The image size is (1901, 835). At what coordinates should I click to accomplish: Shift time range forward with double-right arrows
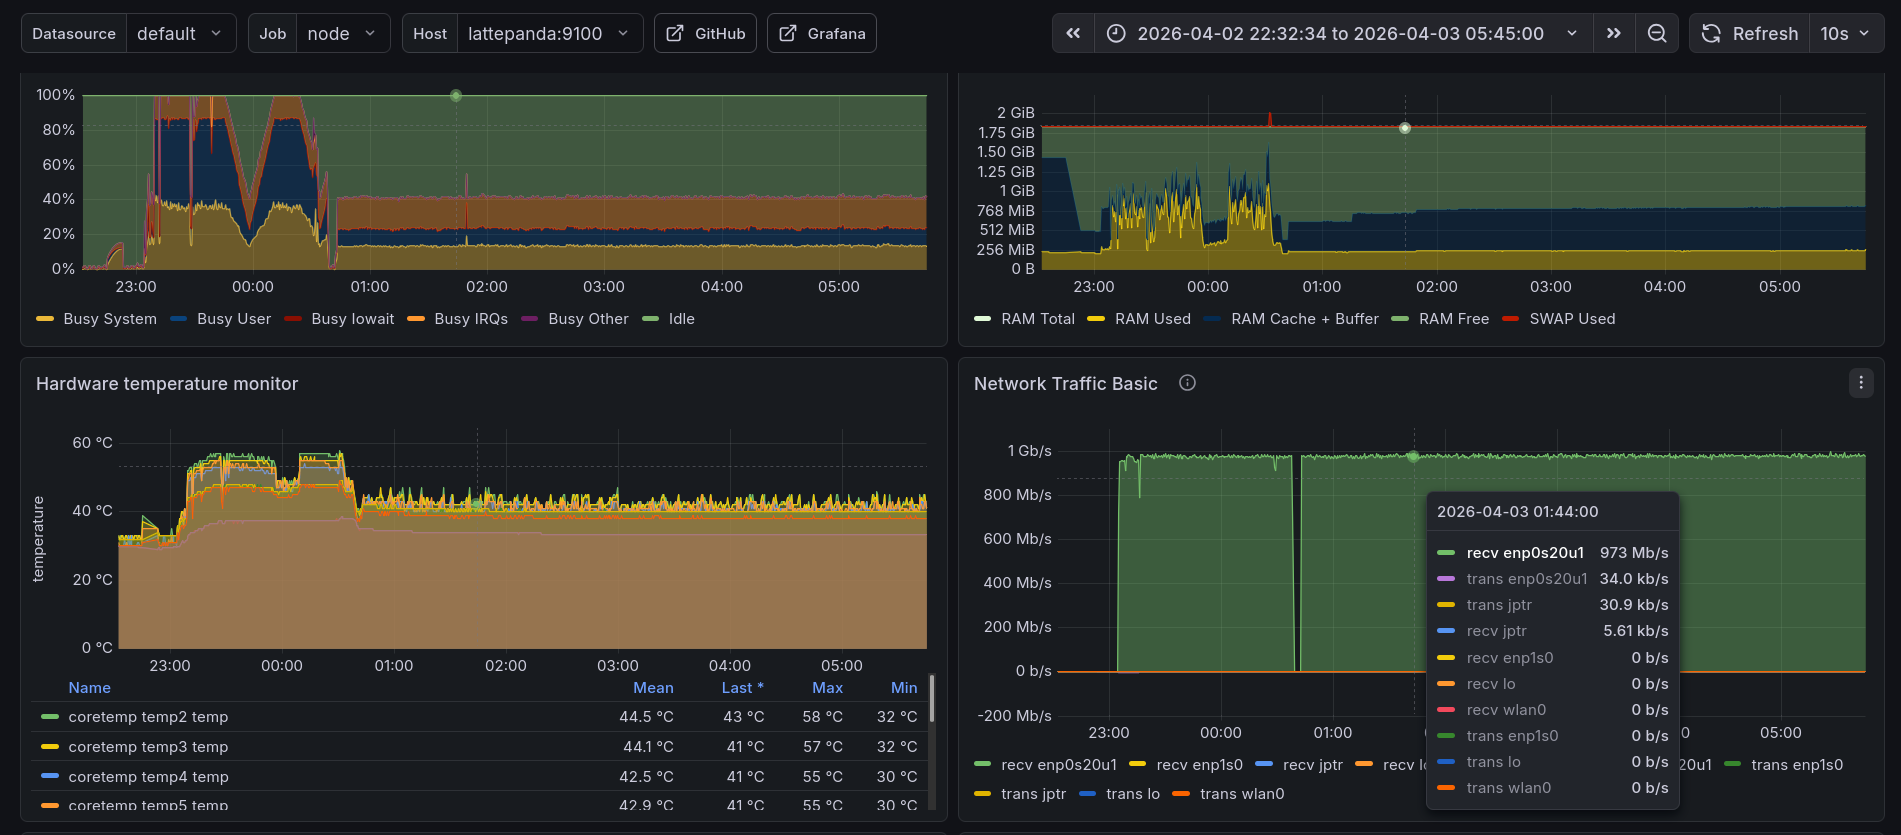1613,33
